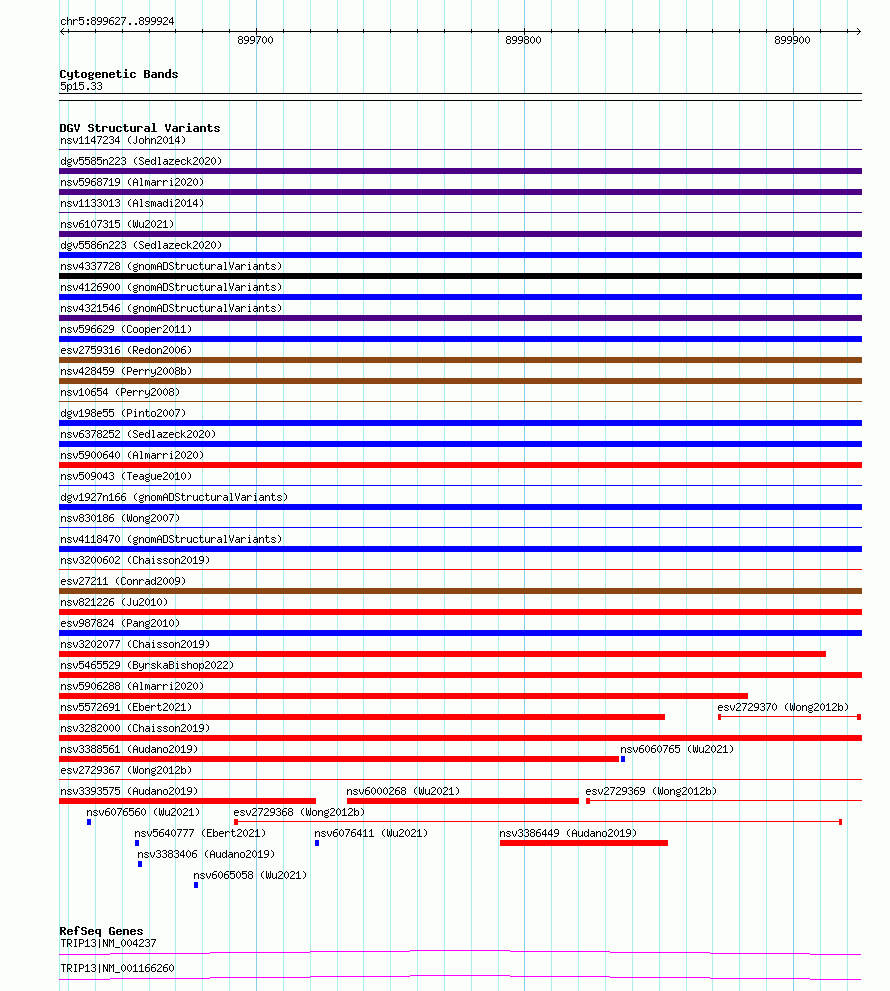This screenshot has width=890, height=991.
Task: Click blue marker under nsv3383406
Action: (x=140, y=864)
